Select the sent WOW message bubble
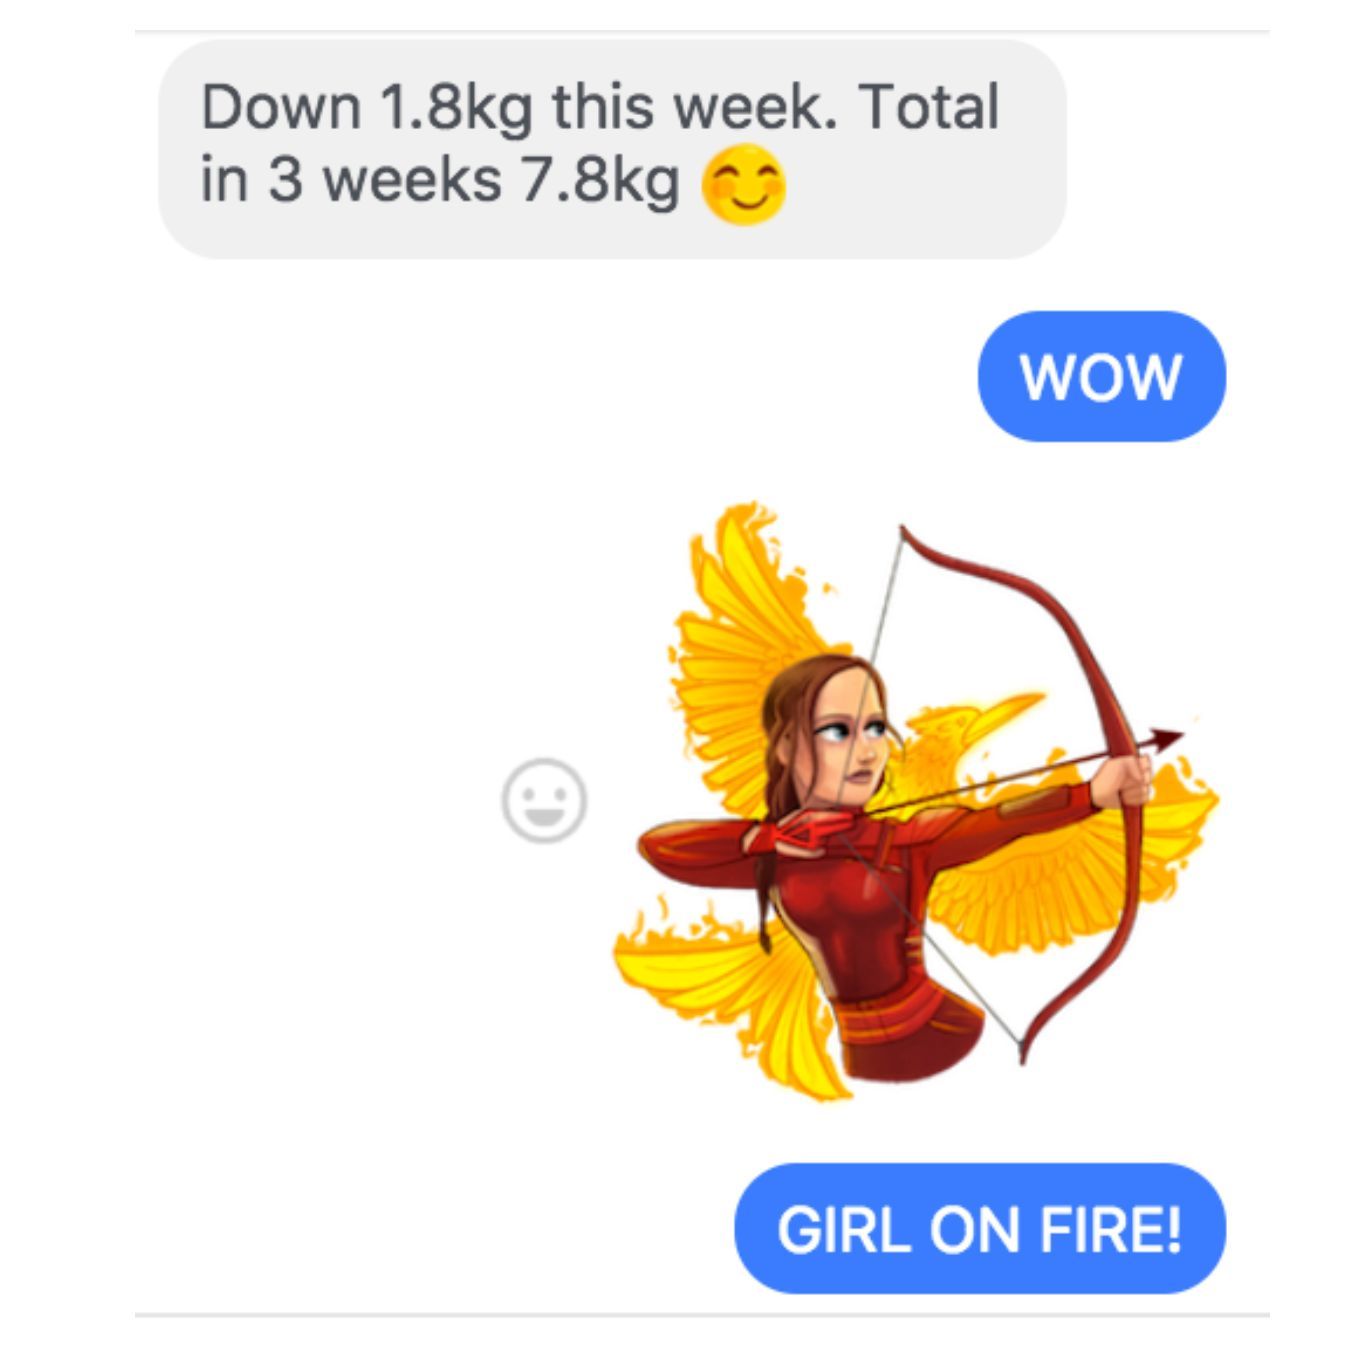This screenshot has height=1350, width=1350. [1101, 376]
